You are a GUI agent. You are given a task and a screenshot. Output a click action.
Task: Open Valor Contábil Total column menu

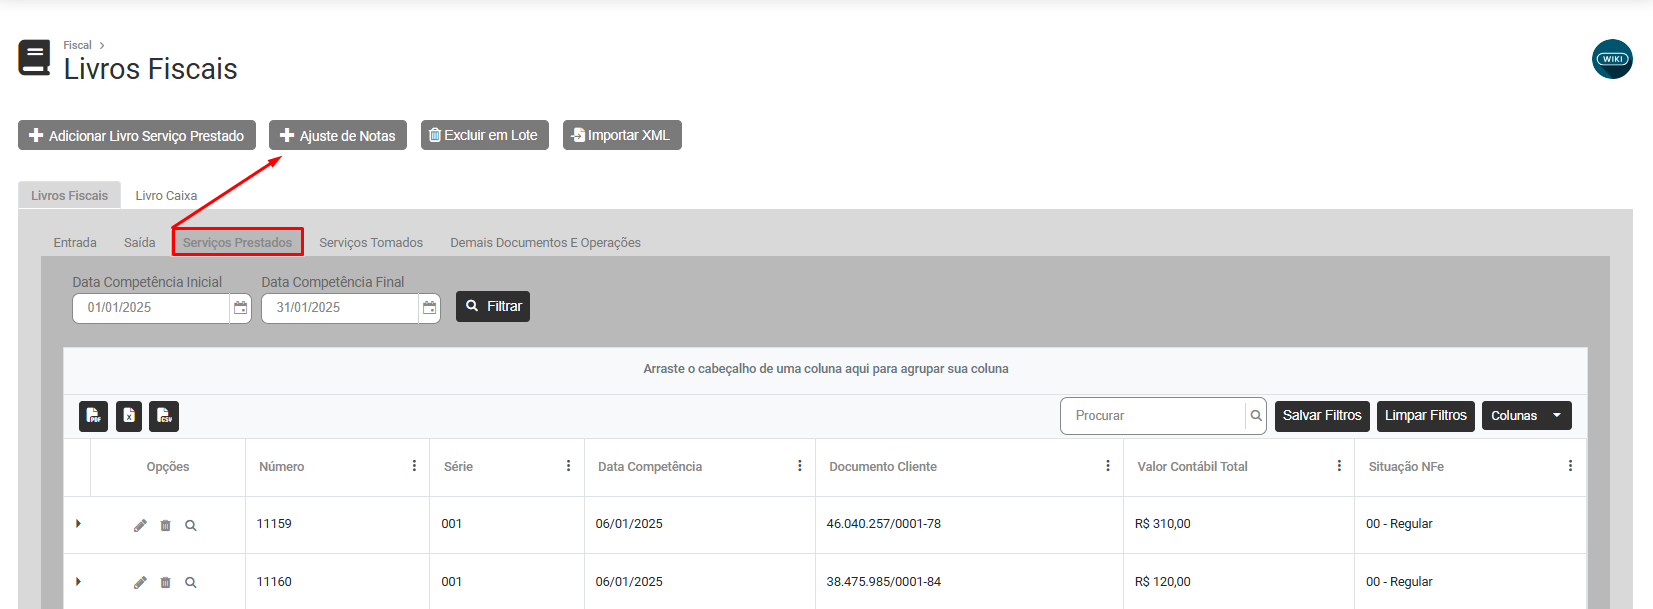coord(1339,466)
